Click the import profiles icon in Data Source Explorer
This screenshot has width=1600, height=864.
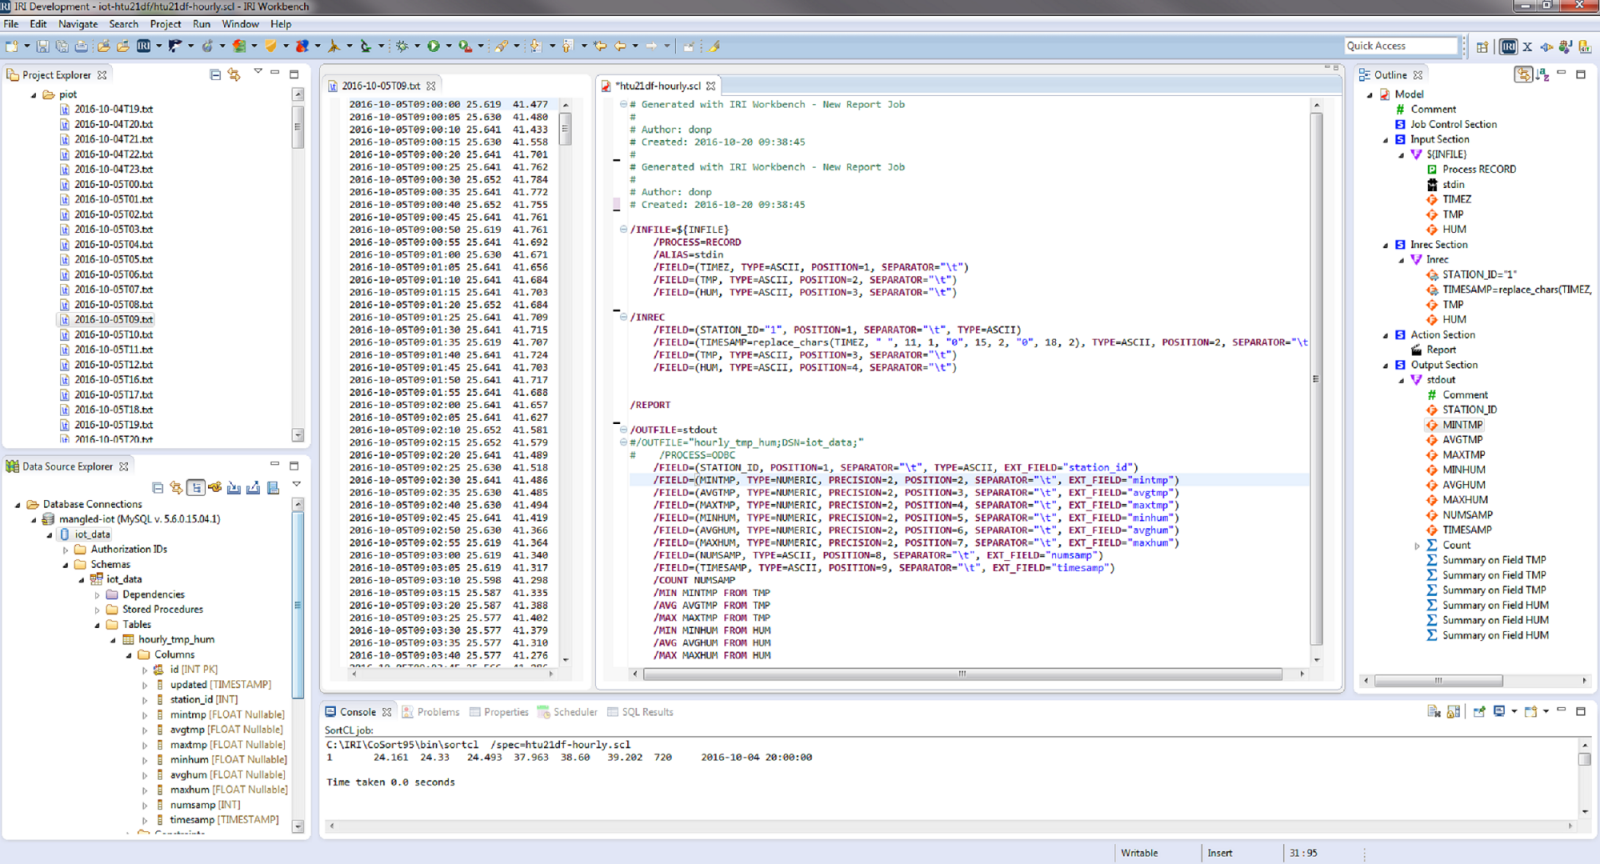pos(234,488)
